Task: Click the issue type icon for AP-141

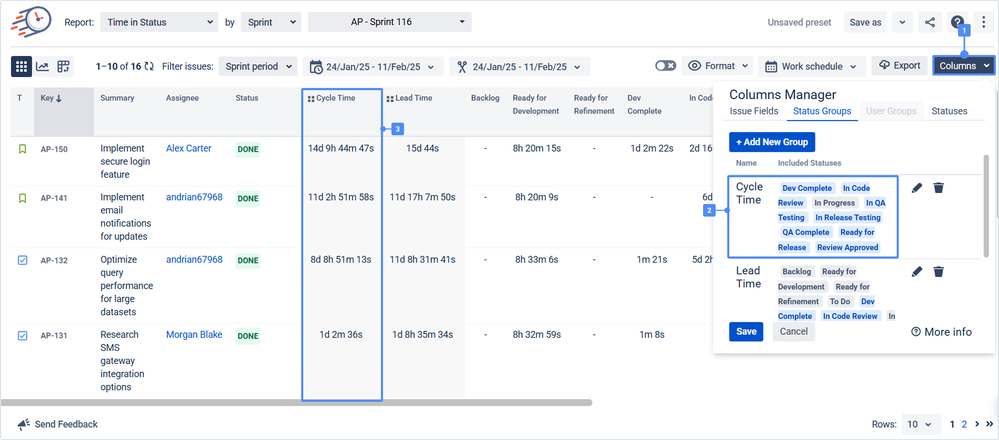Action: [22, 198]
